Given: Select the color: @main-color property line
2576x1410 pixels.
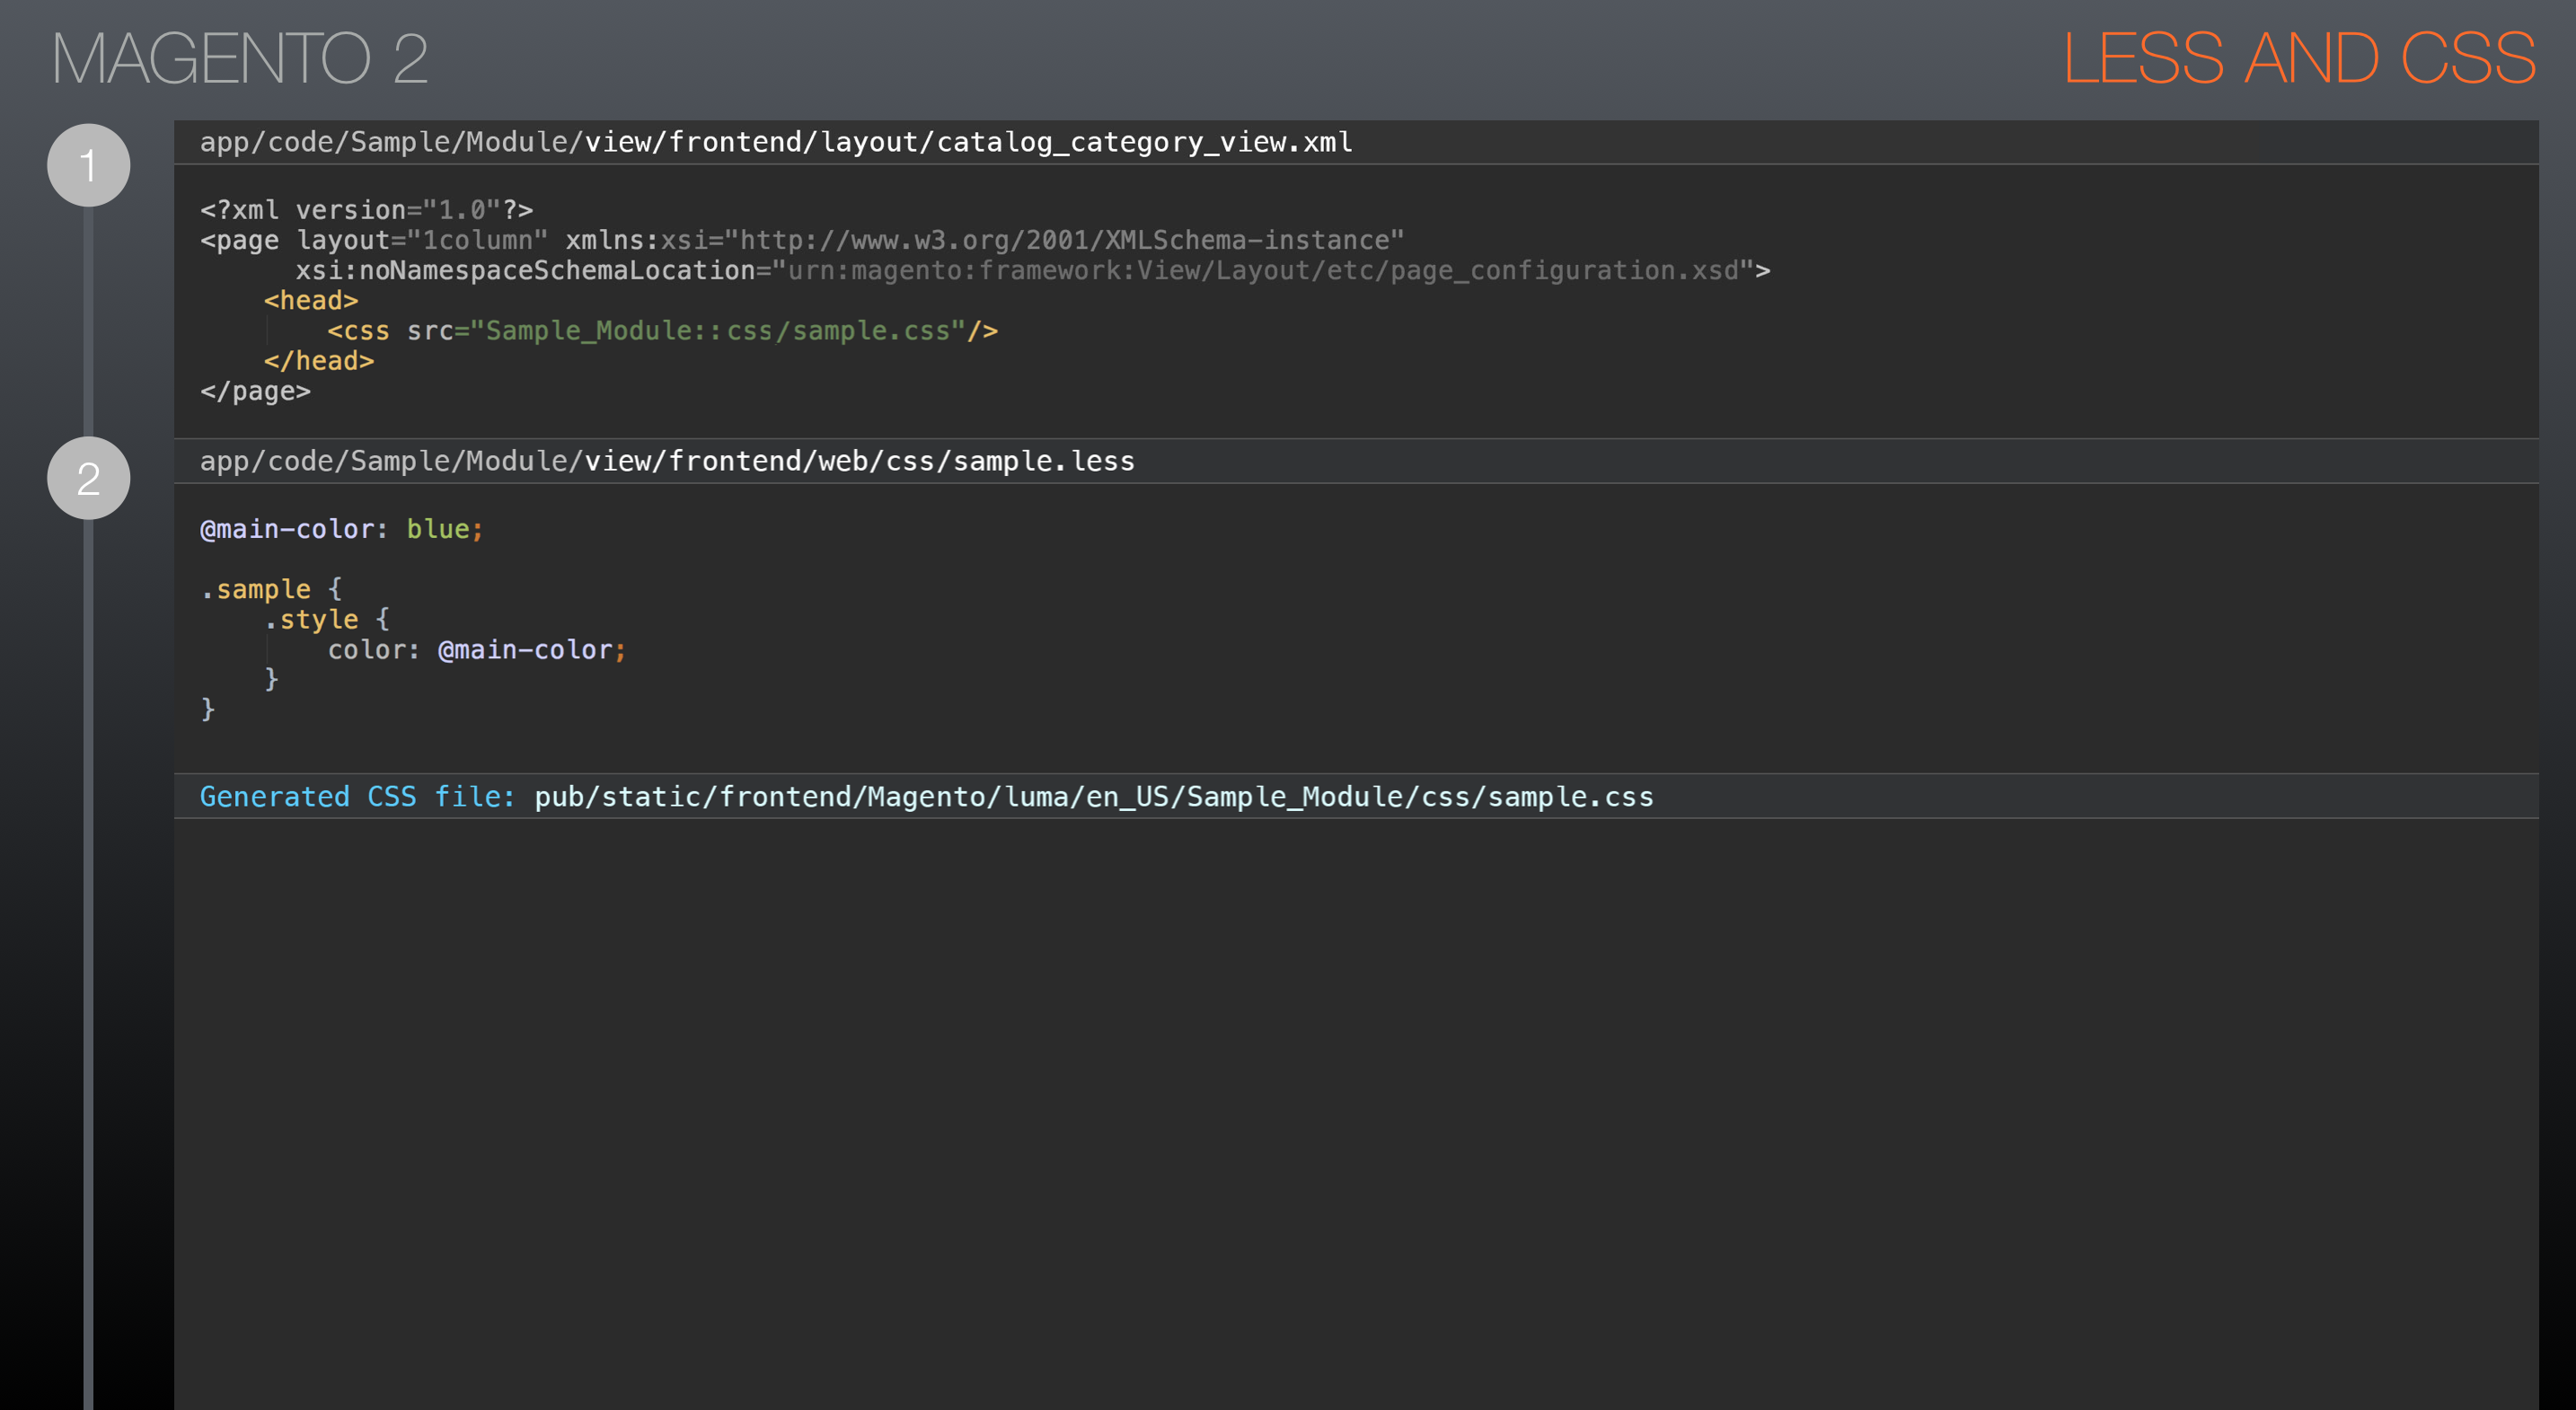Looking at the screenshot, I should pyautogui.click(x=477, y=649).
